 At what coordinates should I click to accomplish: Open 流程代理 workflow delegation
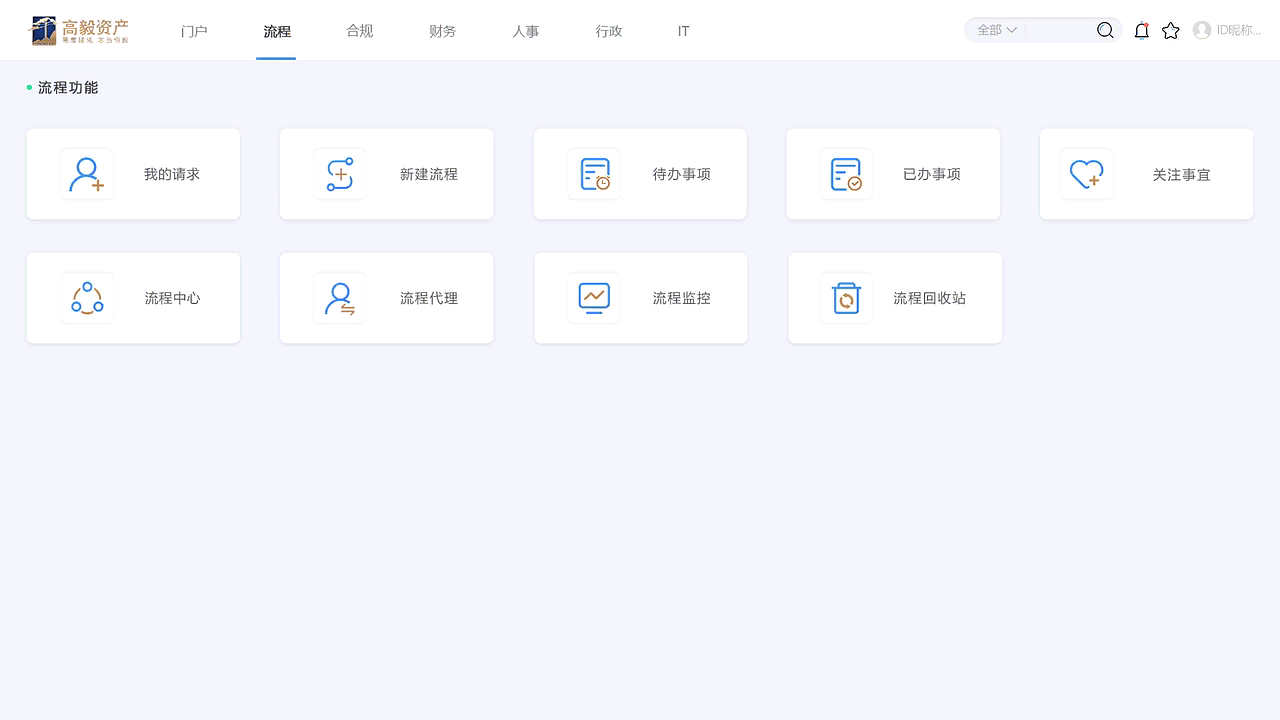coord(386,297)
